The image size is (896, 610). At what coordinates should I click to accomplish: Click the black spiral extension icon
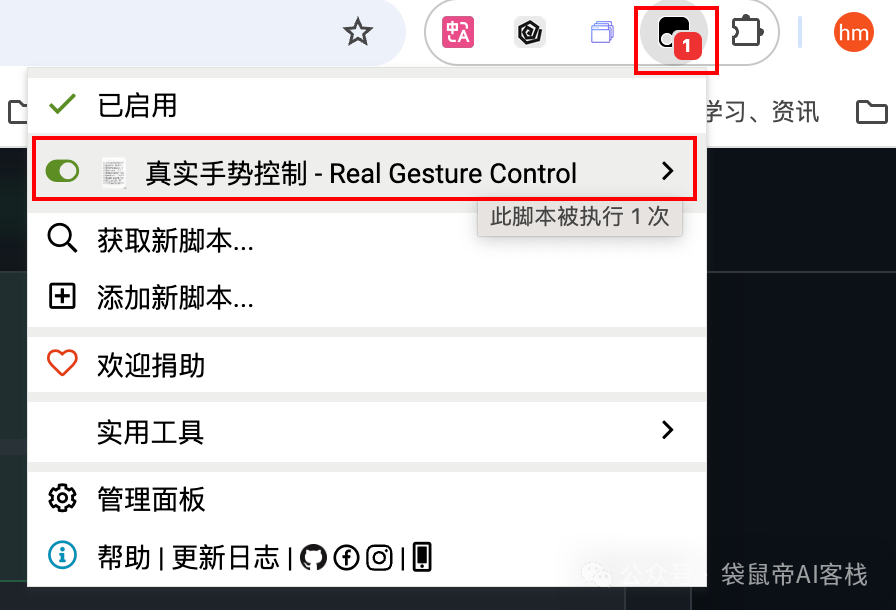coord(530,32)
